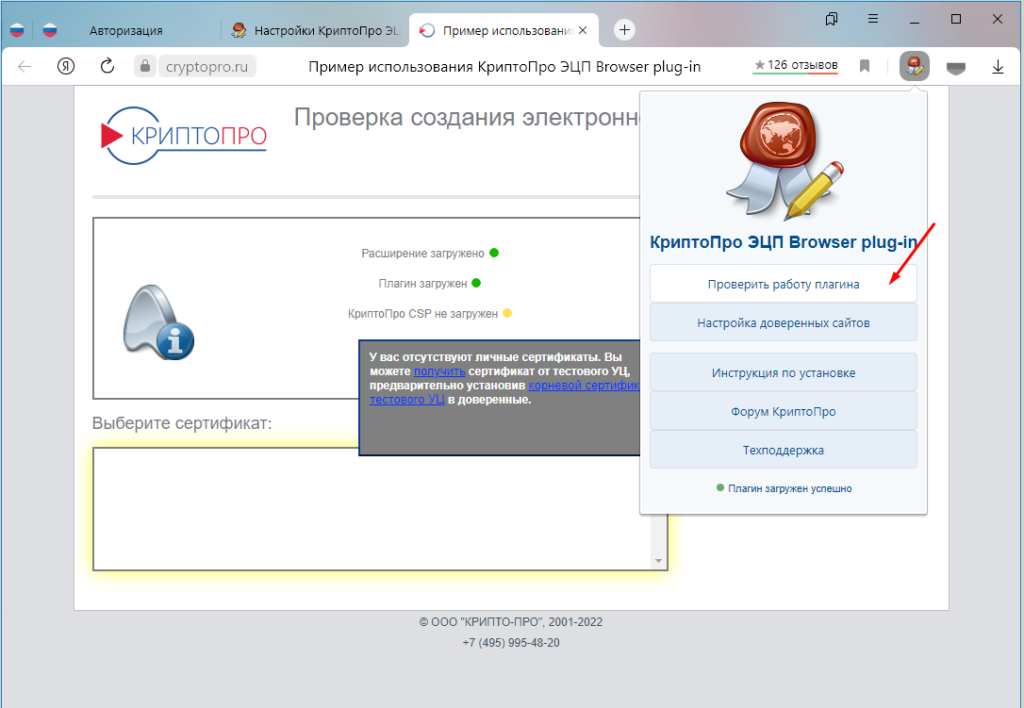
Task: Bookmark this page
Action: coord(865,67)
